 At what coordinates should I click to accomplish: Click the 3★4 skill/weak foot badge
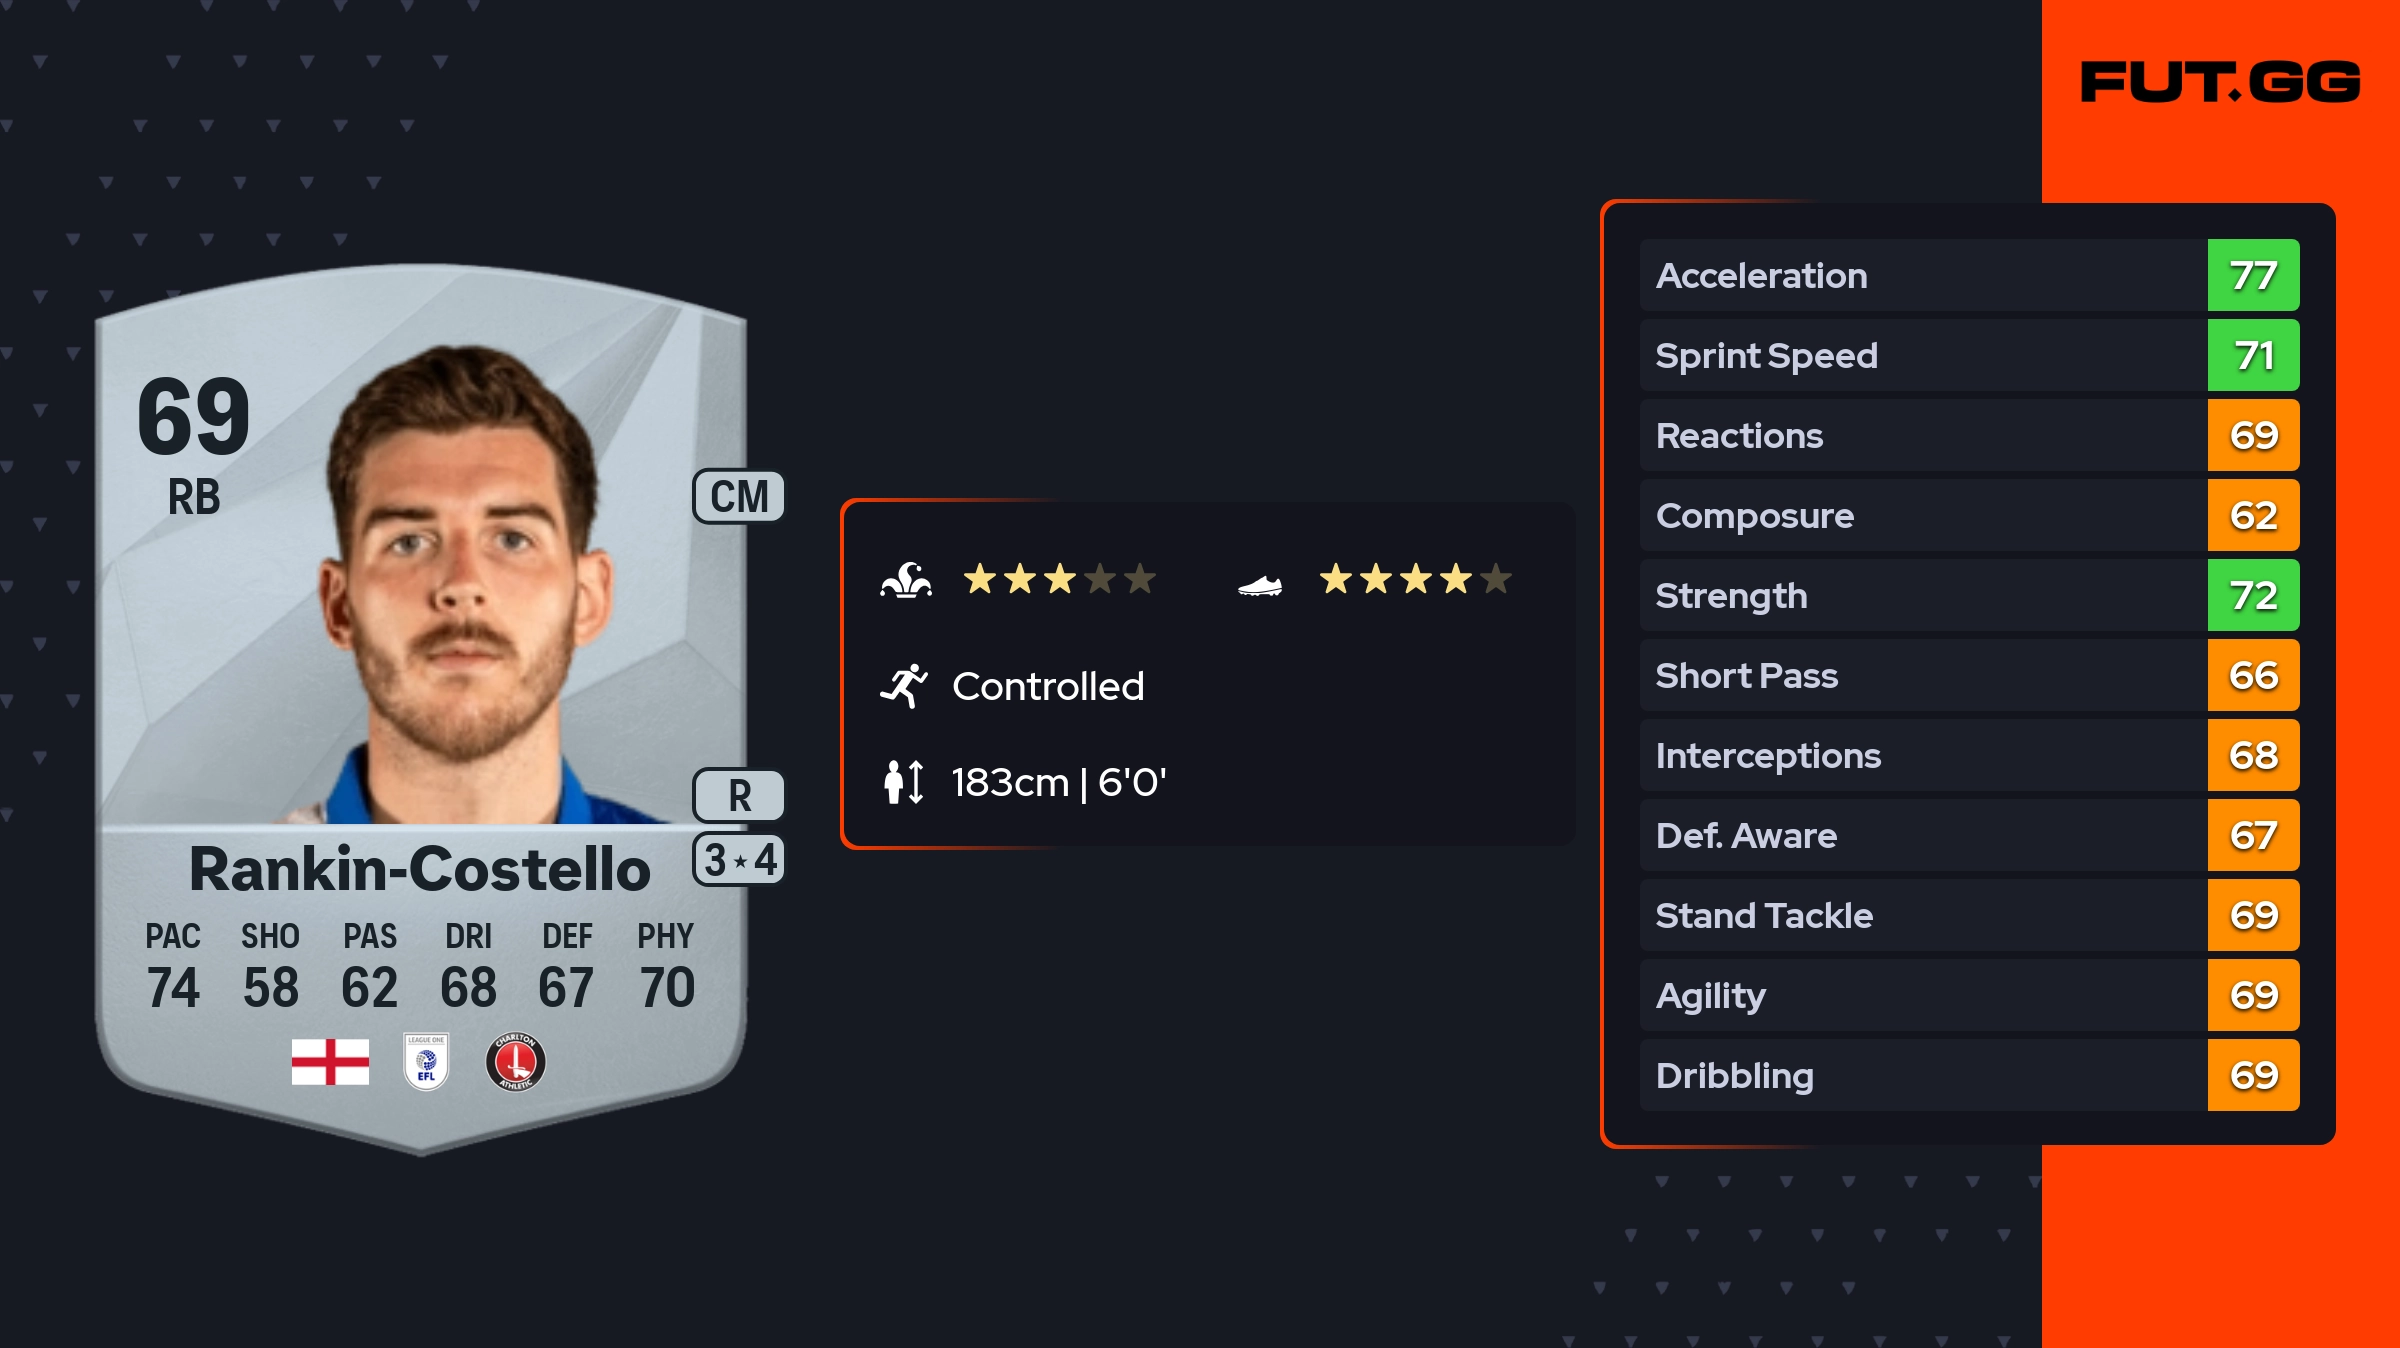[739, 860]
